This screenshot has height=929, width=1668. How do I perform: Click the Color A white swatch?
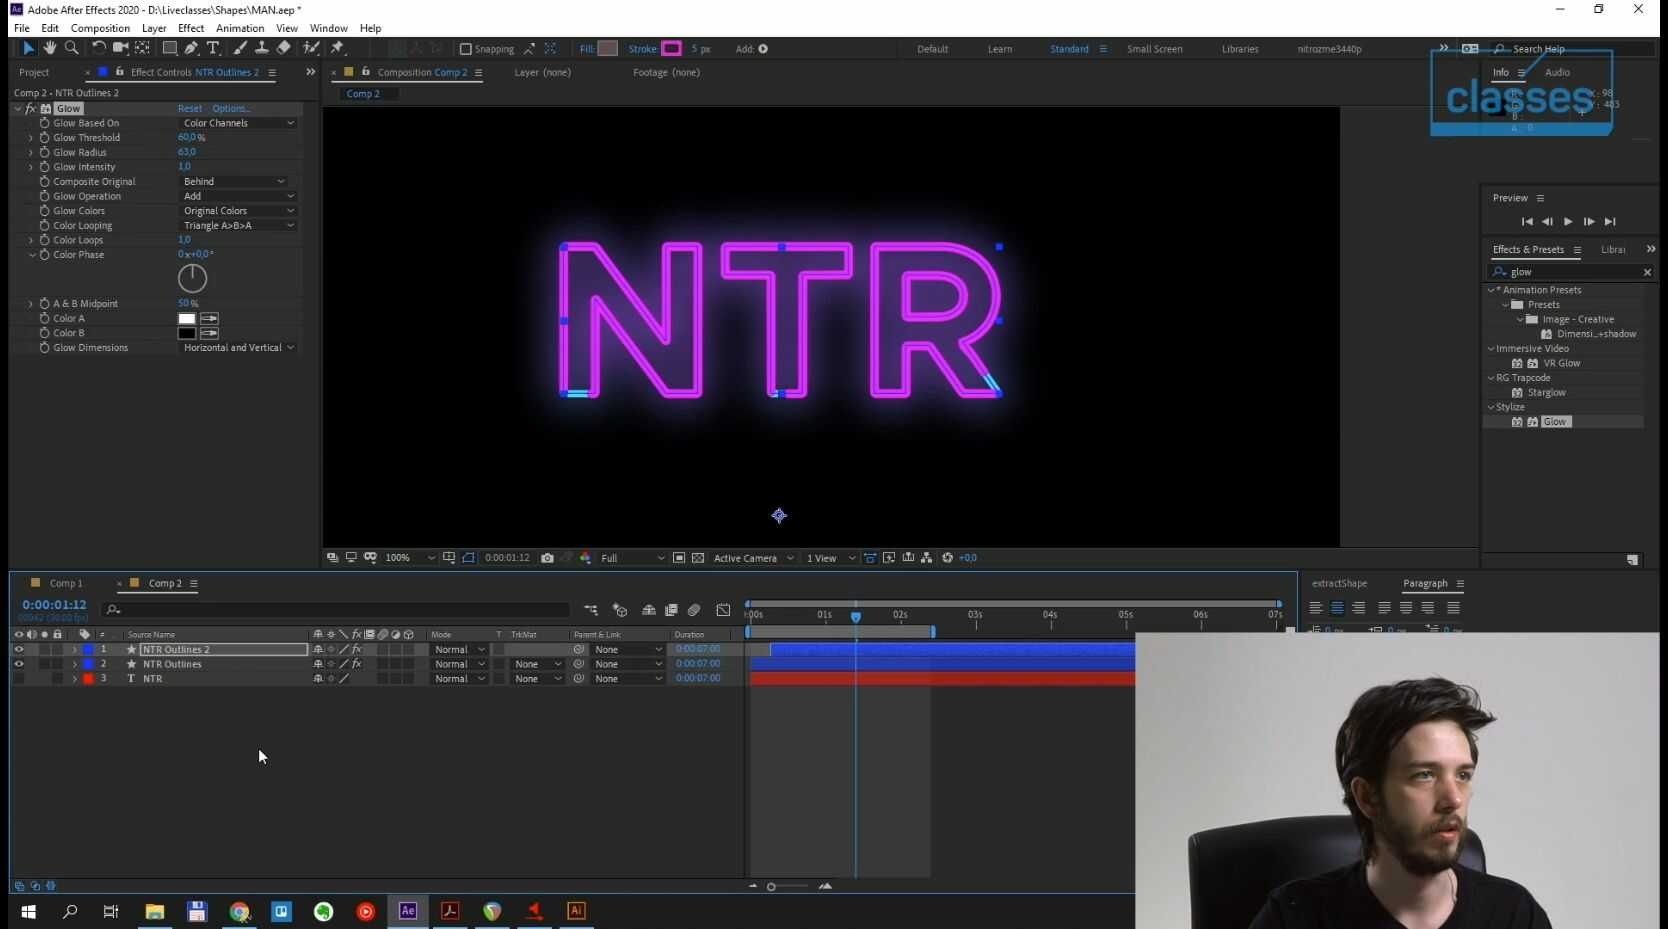tap(187, 319)
